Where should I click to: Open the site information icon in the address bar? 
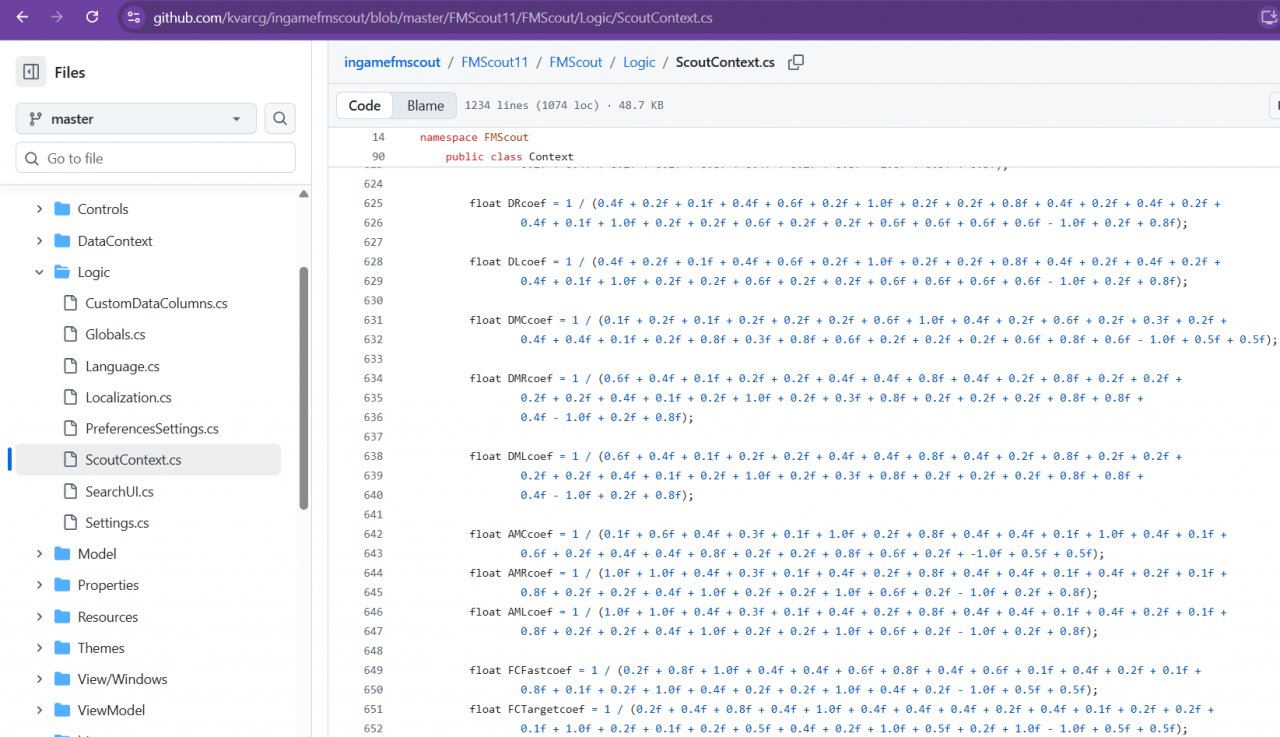(x=135, y=18)
